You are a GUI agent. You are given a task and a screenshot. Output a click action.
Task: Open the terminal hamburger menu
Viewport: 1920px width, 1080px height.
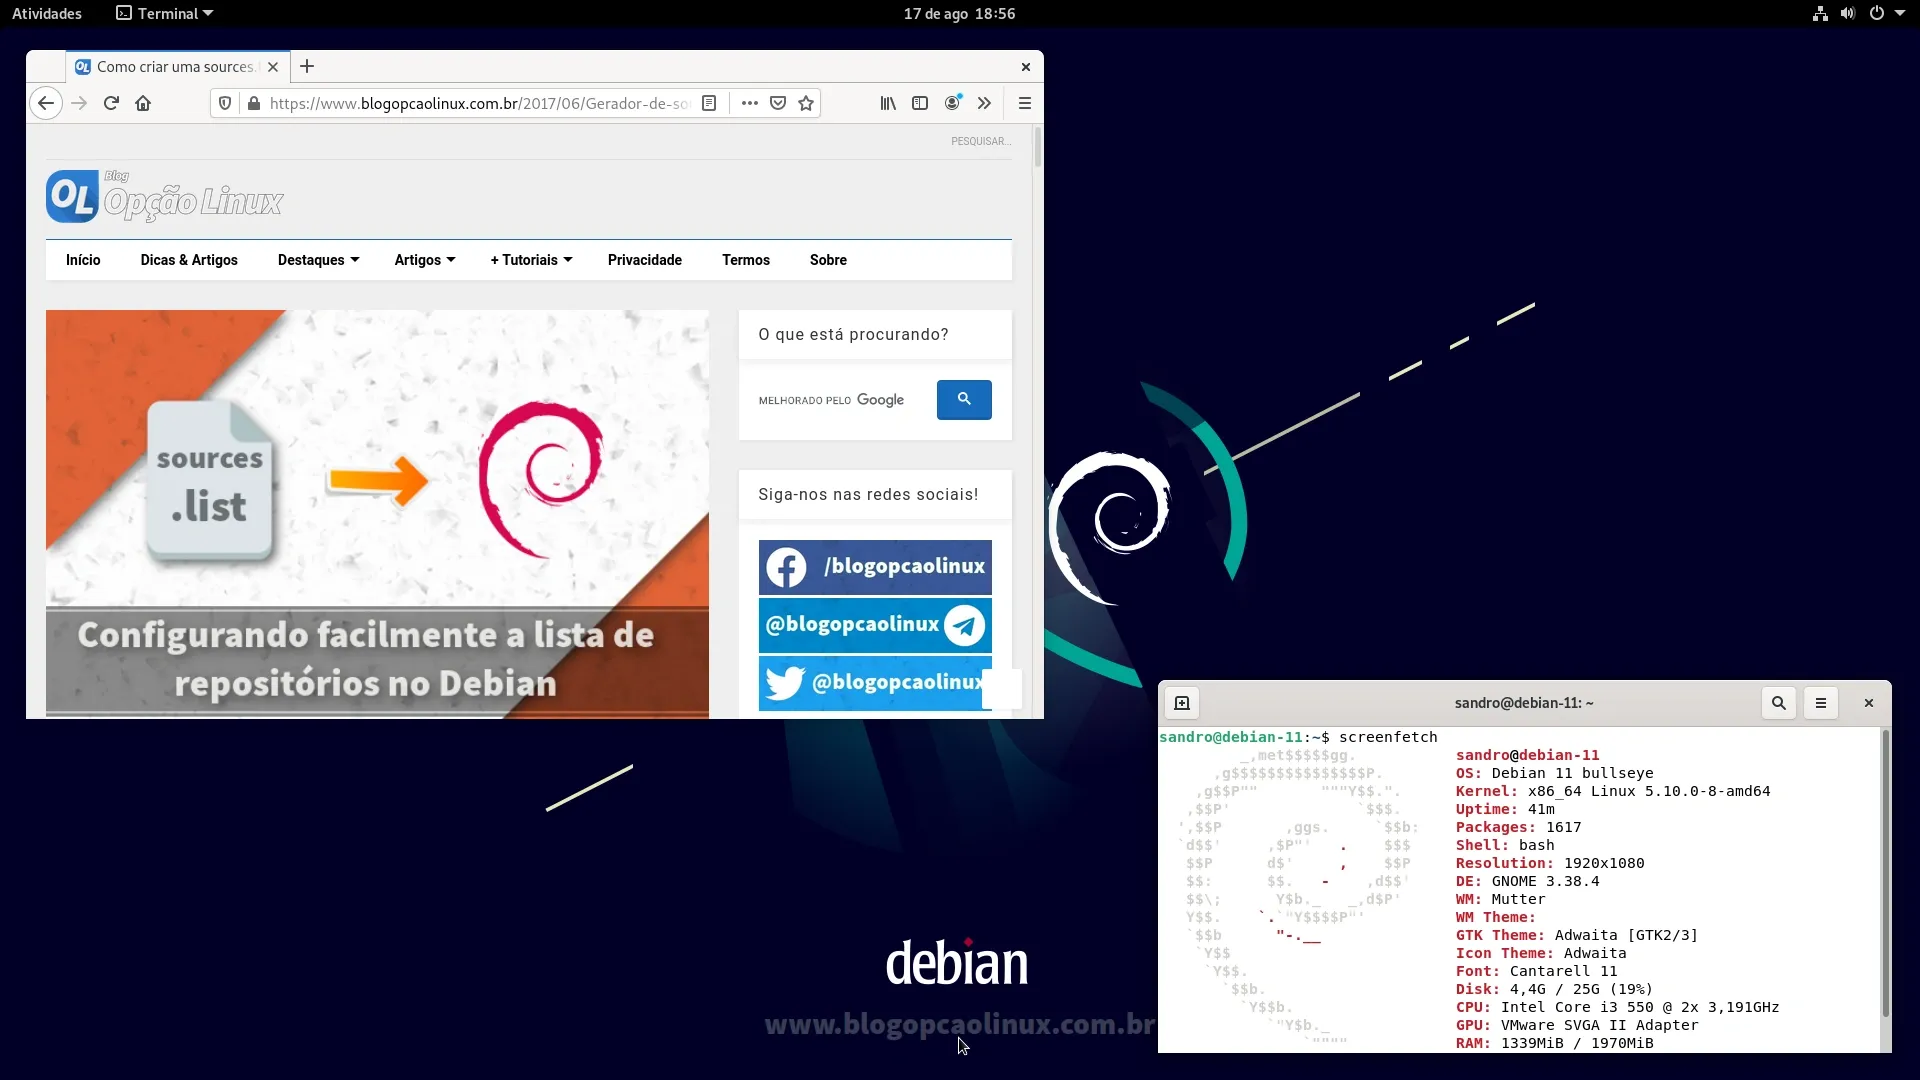click(1821, 703)
